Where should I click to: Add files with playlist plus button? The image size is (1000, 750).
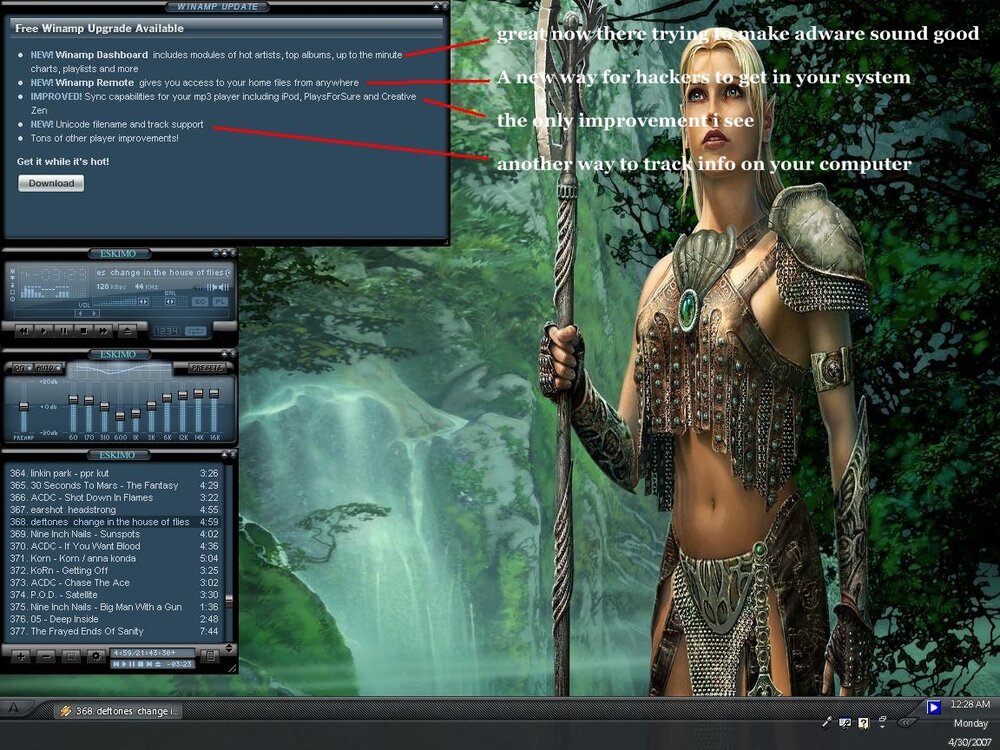pyautogui.click(x=20, y=656)
